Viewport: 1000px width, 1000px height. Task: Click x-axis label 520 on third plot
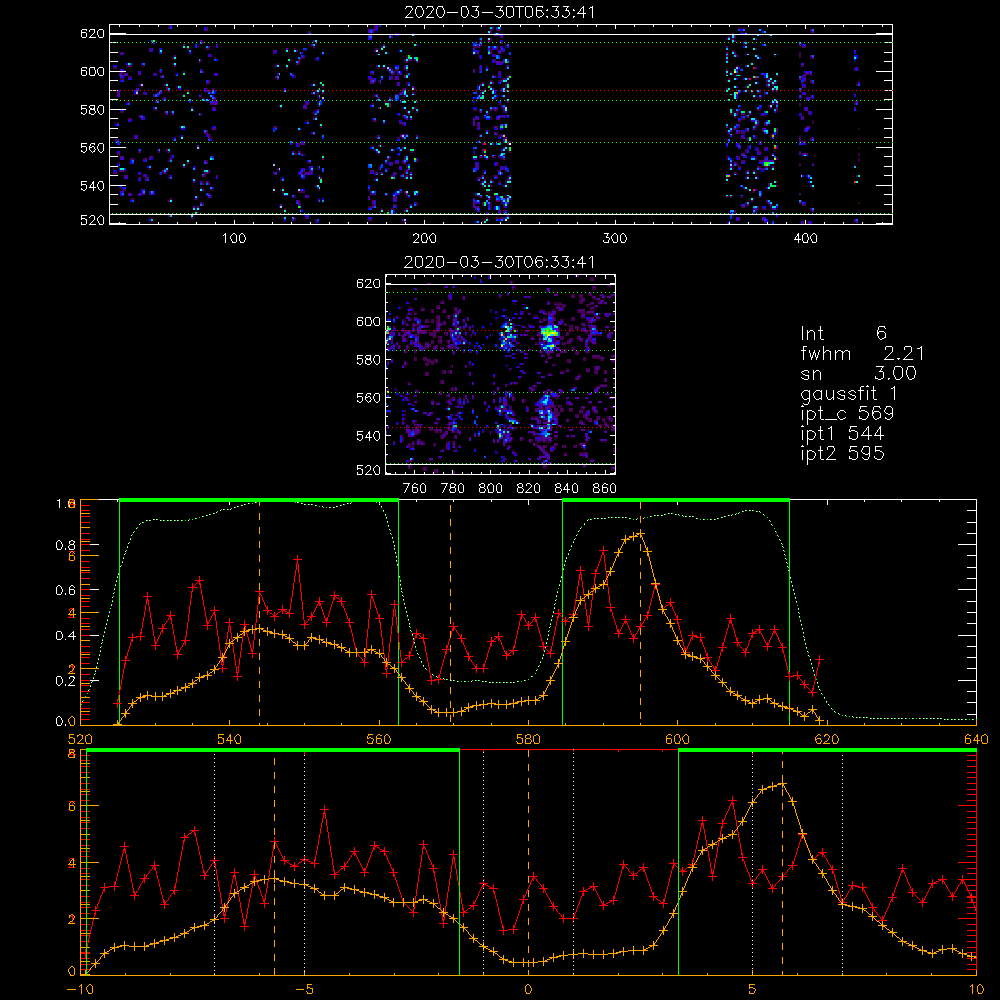[x=80, y=739]
